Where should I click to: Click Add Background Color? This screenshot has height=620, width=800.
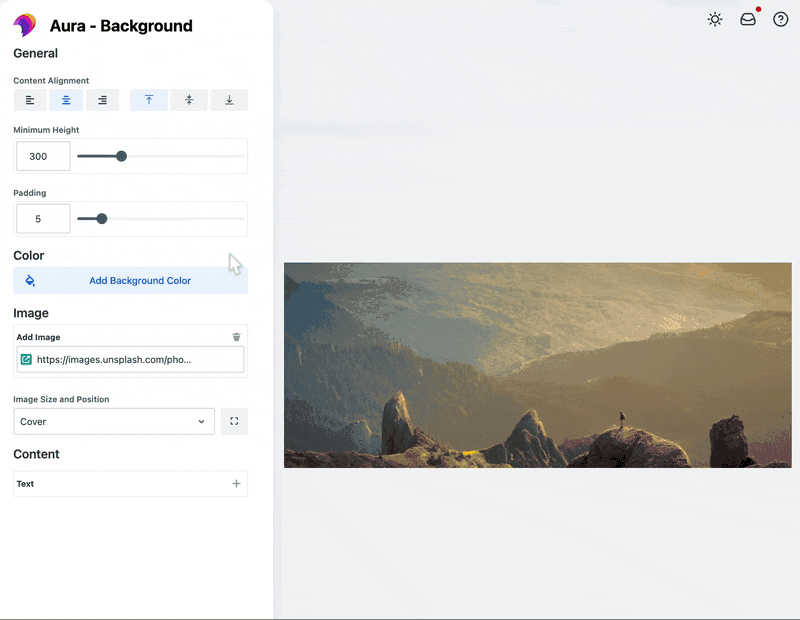pos(130,280)
